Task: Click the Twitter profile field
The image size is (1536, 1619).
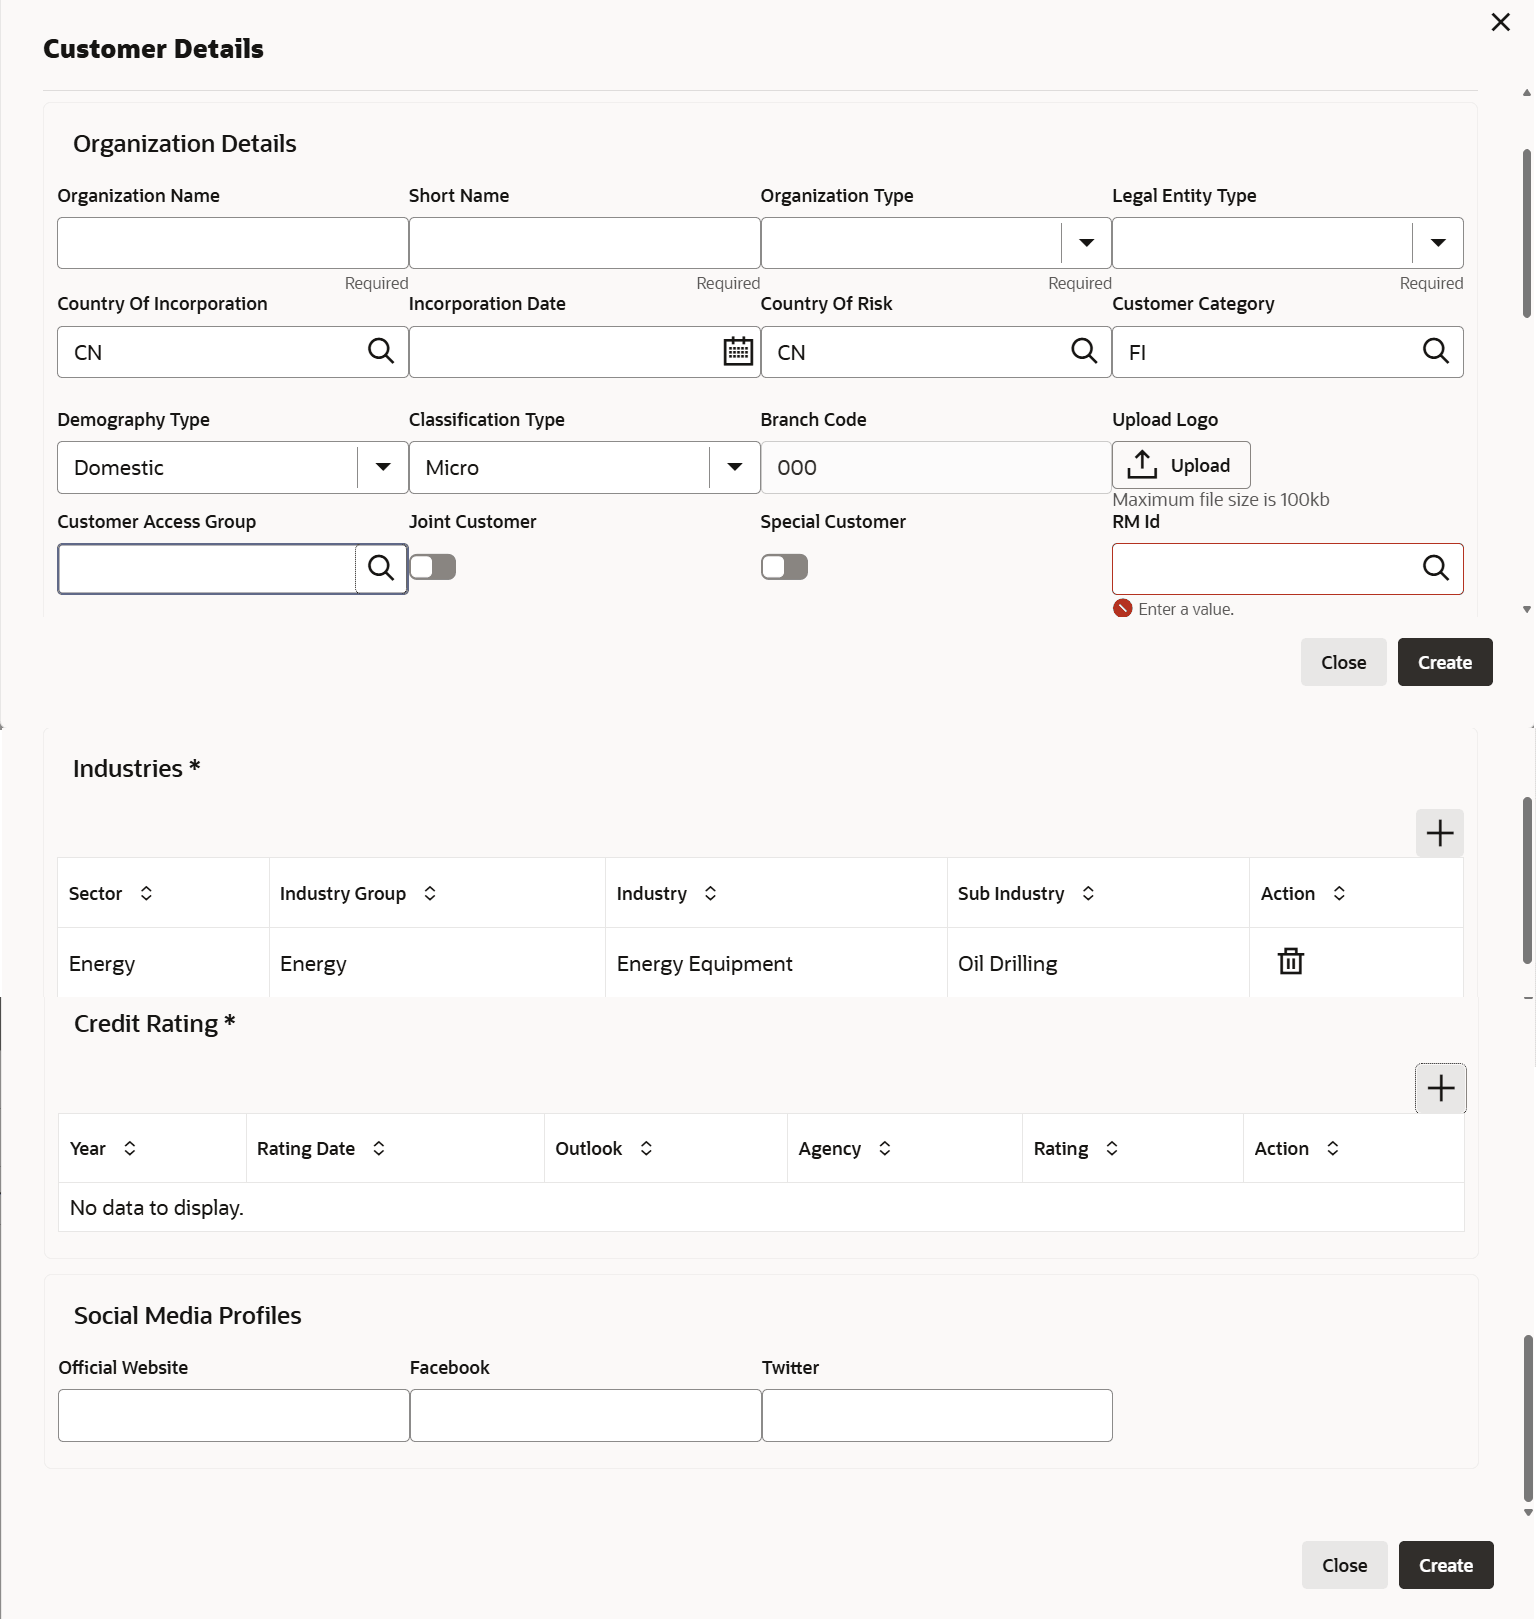Action: [x=937, y=1415]
